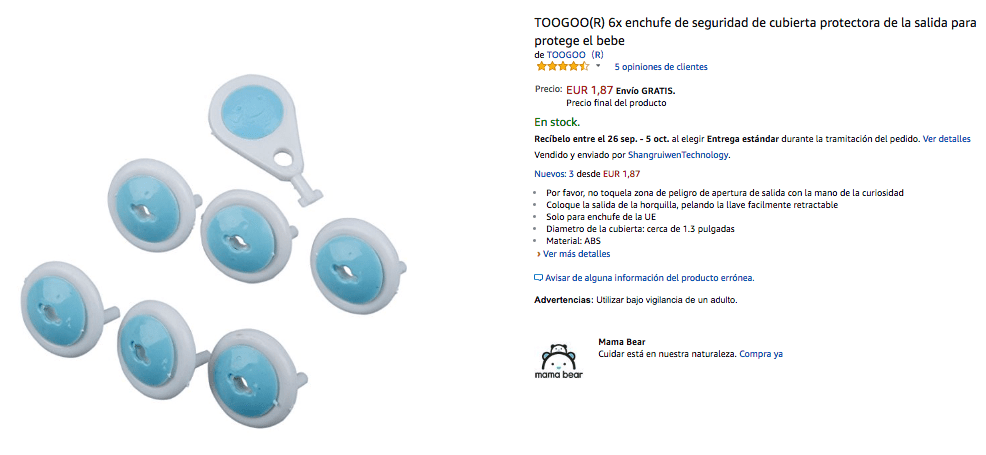Click the main product image
Image resolution: width=986 pixels, height=455 pixels.
pos(214,251)
